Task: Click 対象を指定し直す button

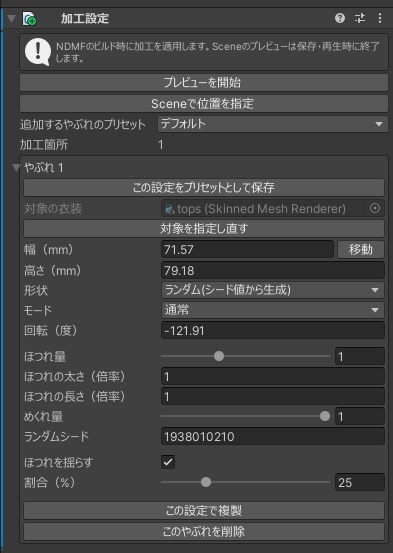Action: pos(204,229)
